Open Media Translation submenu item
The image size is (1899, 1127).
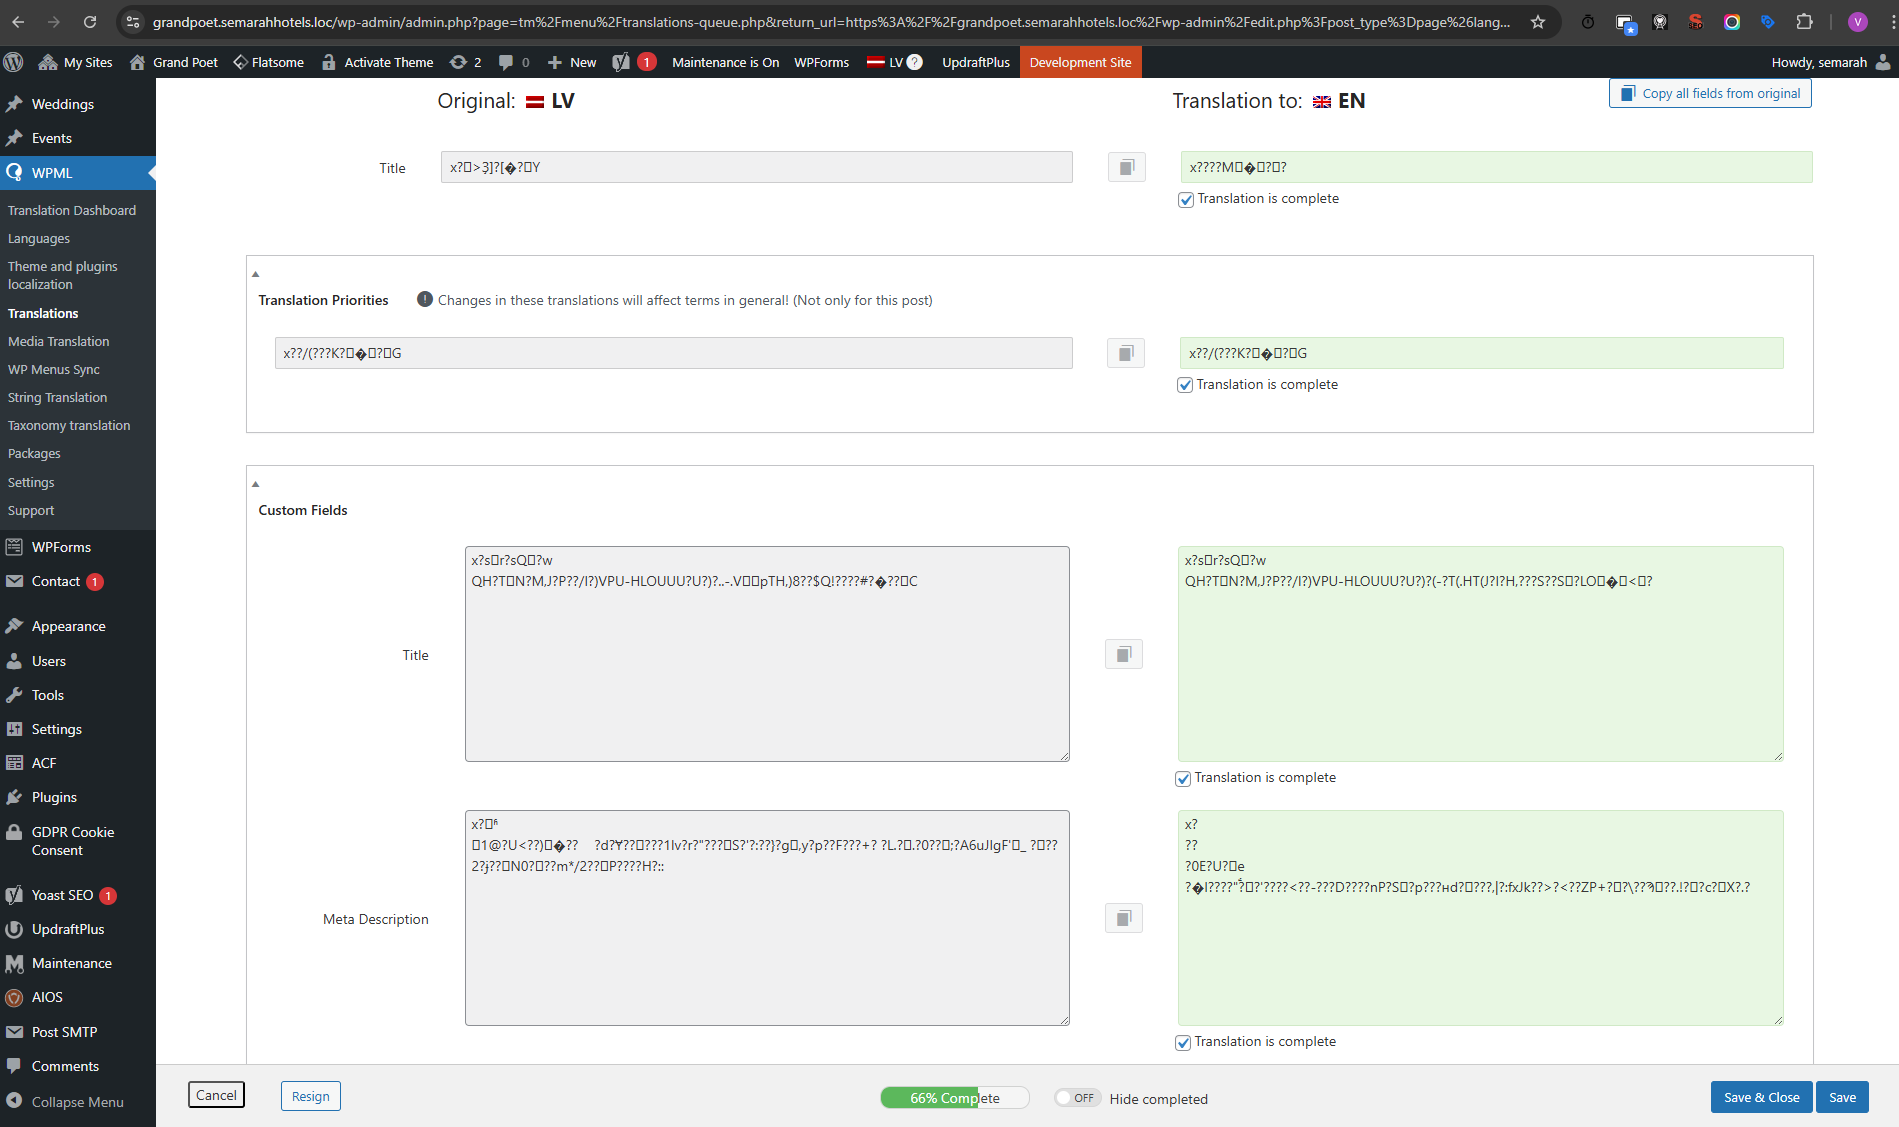point(59,341)
